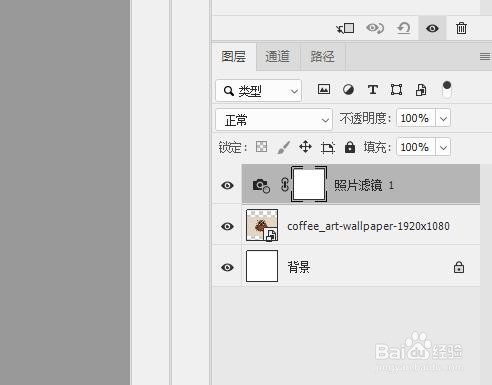Lock transparent pixels icon

coord(261,147)
